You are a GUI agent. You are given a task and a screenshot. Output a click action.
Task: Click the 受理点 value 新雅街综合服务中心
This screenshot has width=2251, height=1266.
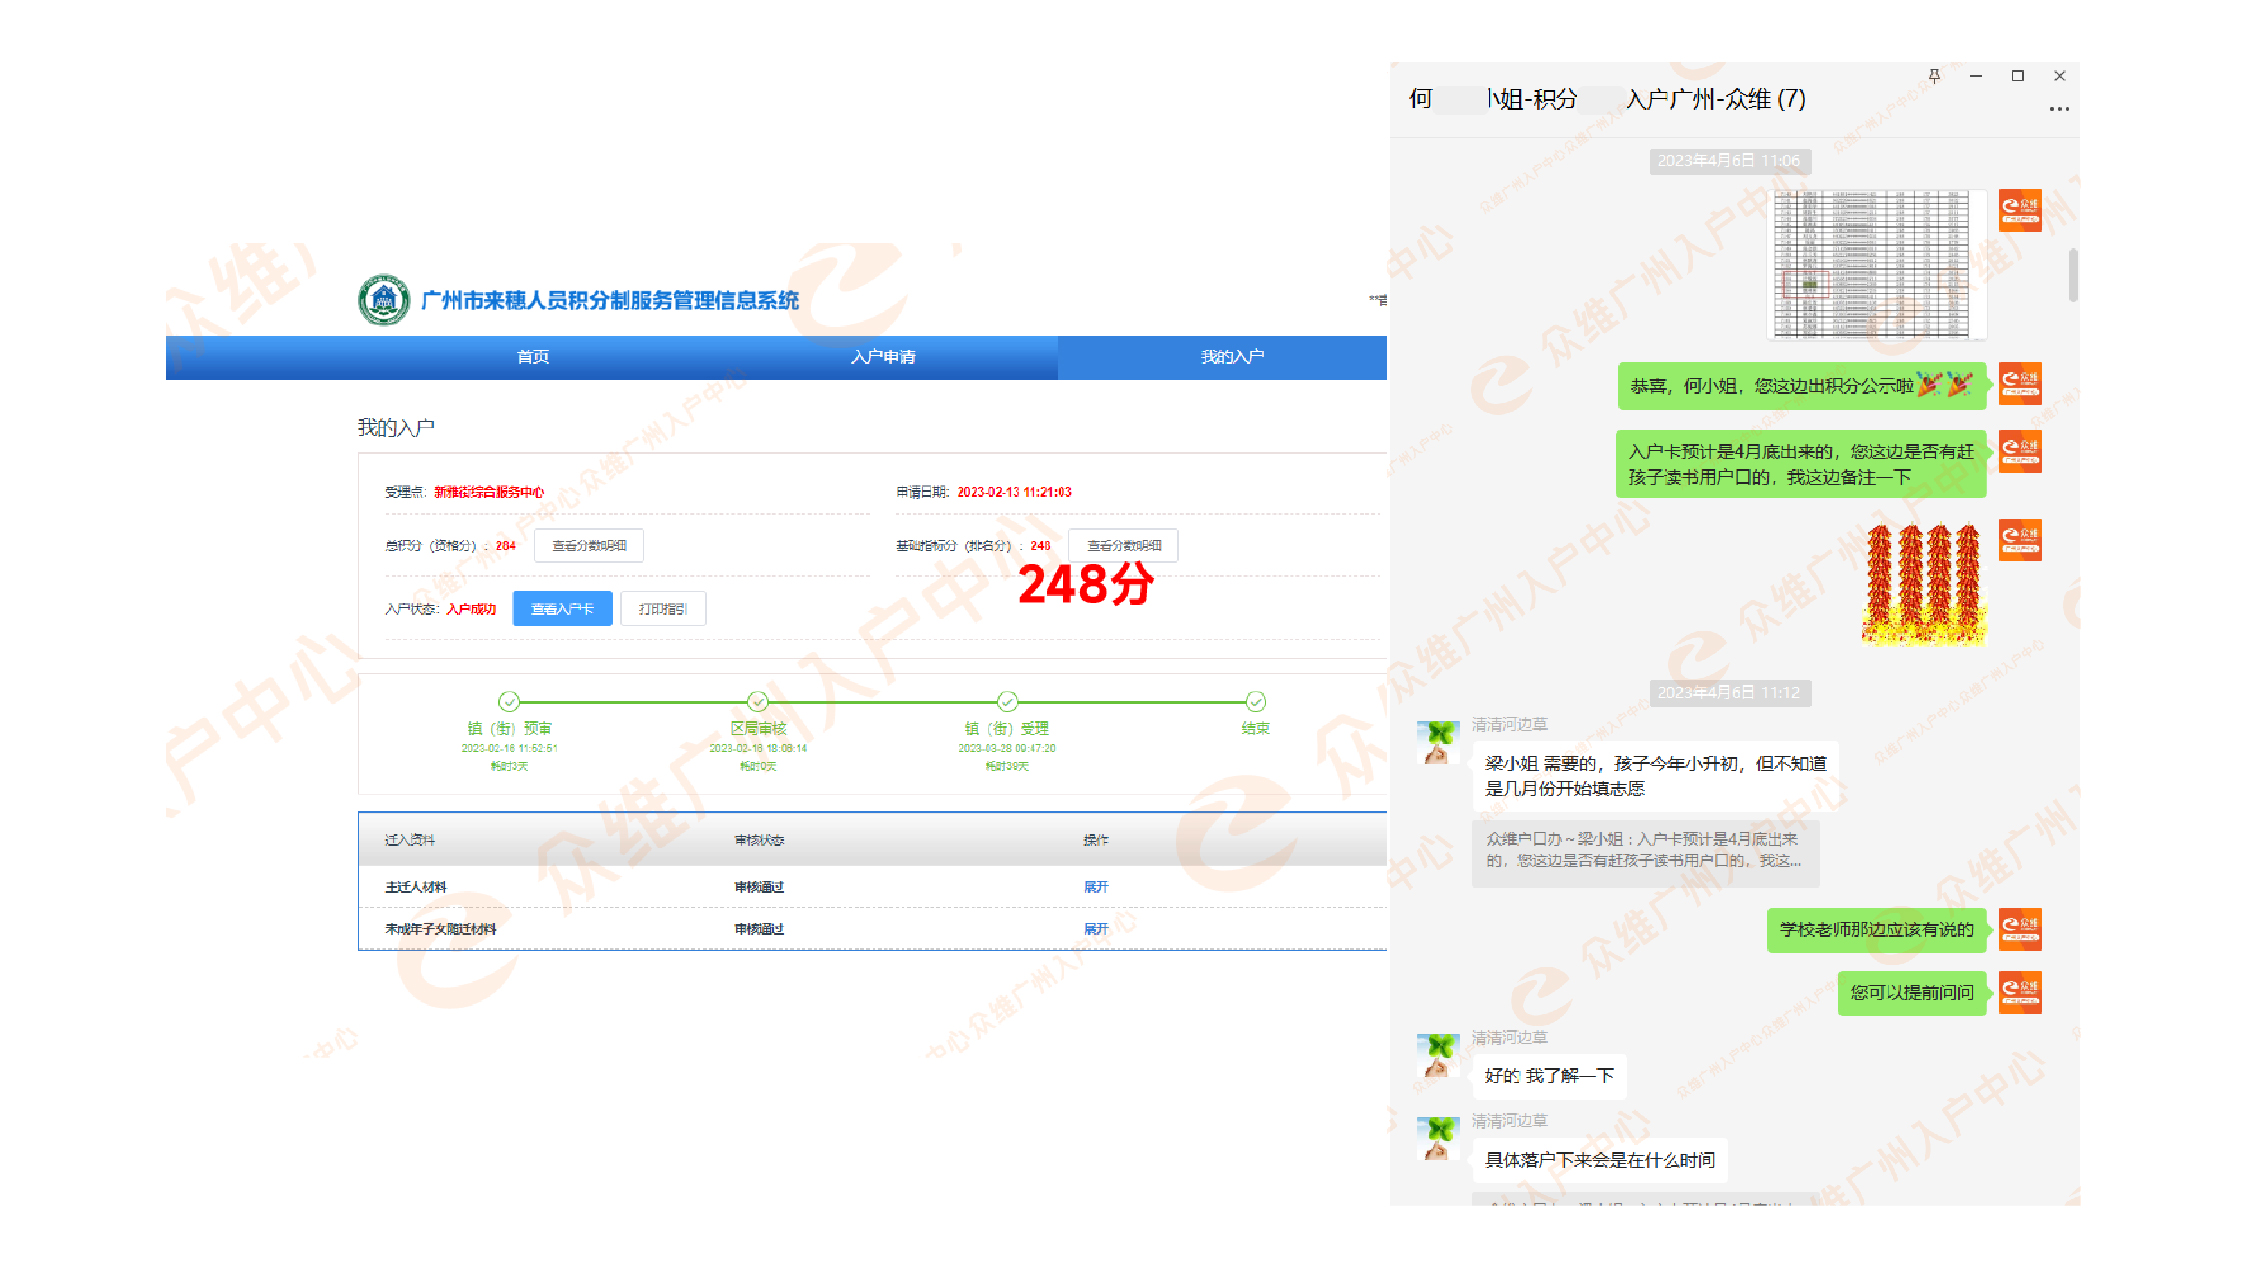pyautogui.click(x=489, y=492)
